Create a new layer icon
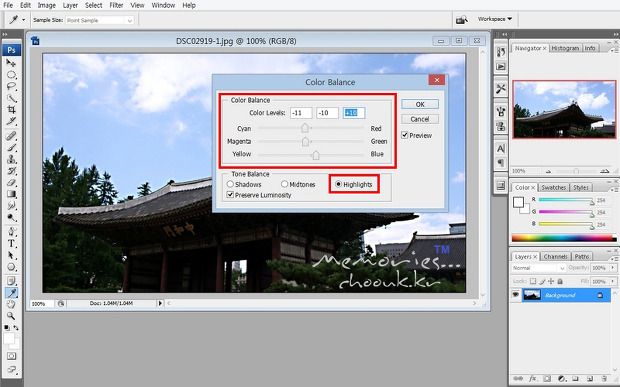The height and width of the screenshot is (387, 620). [x=589, y=378]
